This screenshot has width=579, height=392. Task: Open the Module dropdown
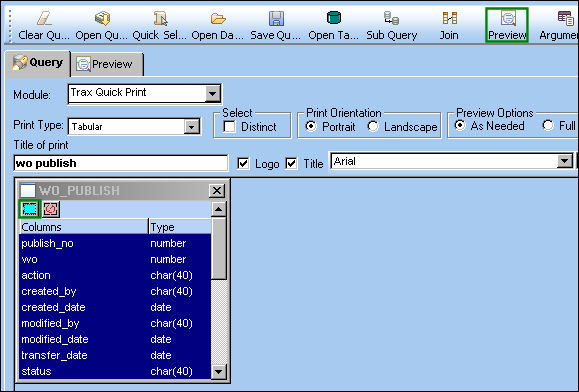click(212, 94)
